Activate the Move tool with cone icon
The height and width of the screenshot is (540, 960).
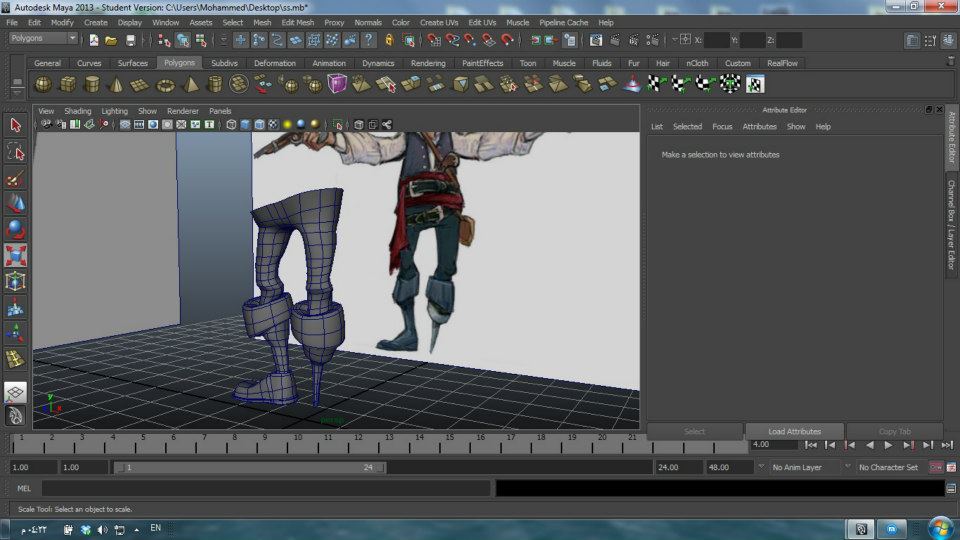[x=15, y=204]
